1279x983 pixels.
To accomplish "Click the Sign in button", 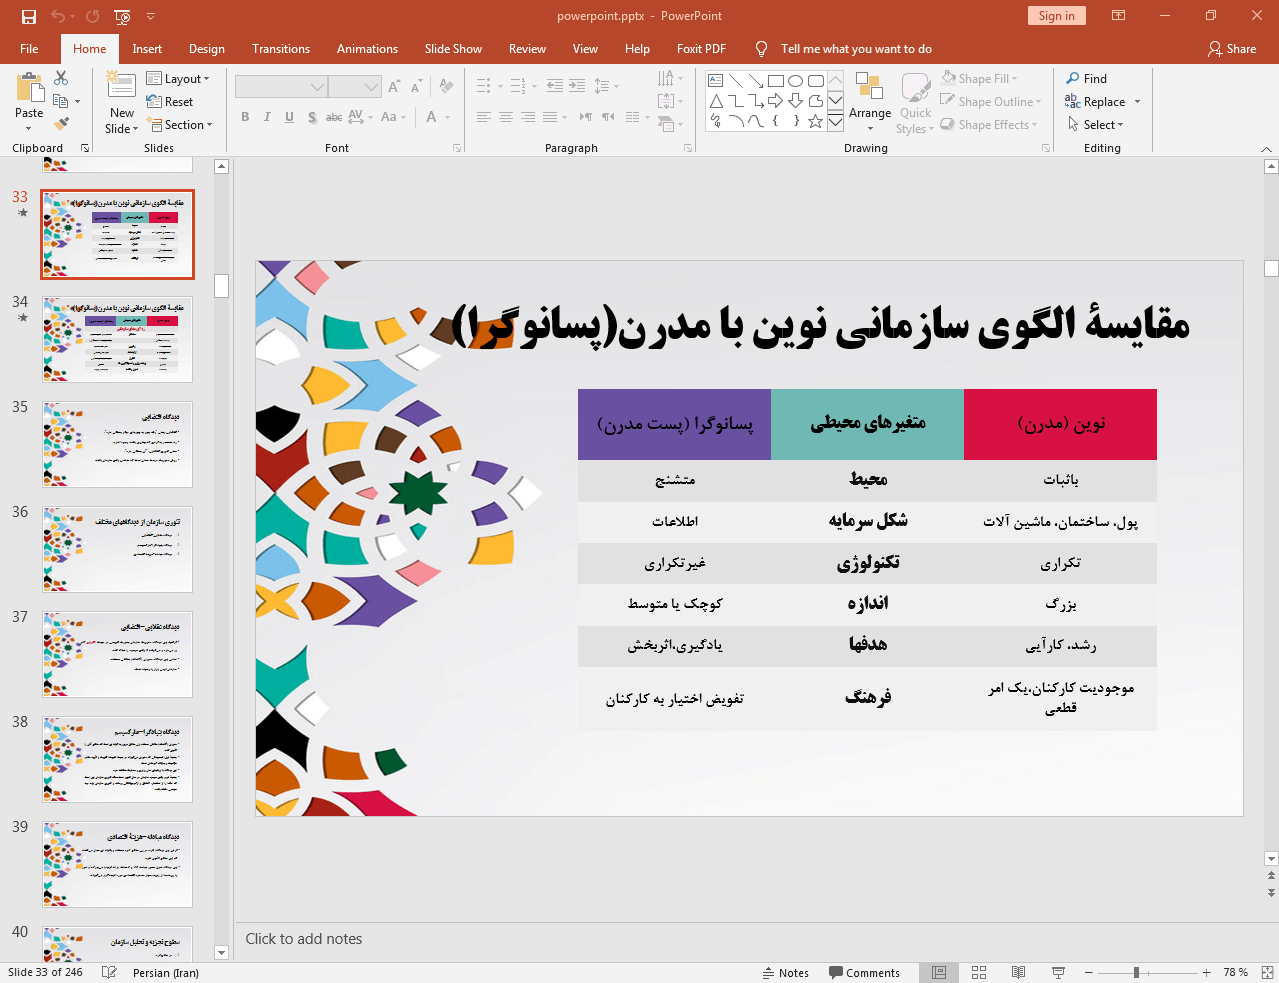I will click(1056, 15).
